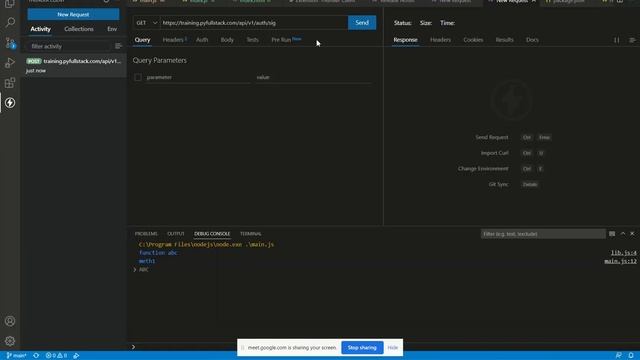The image size is (640, 360).
Task: Click the notifications bell in status bar
Action: tap(631, 356)
